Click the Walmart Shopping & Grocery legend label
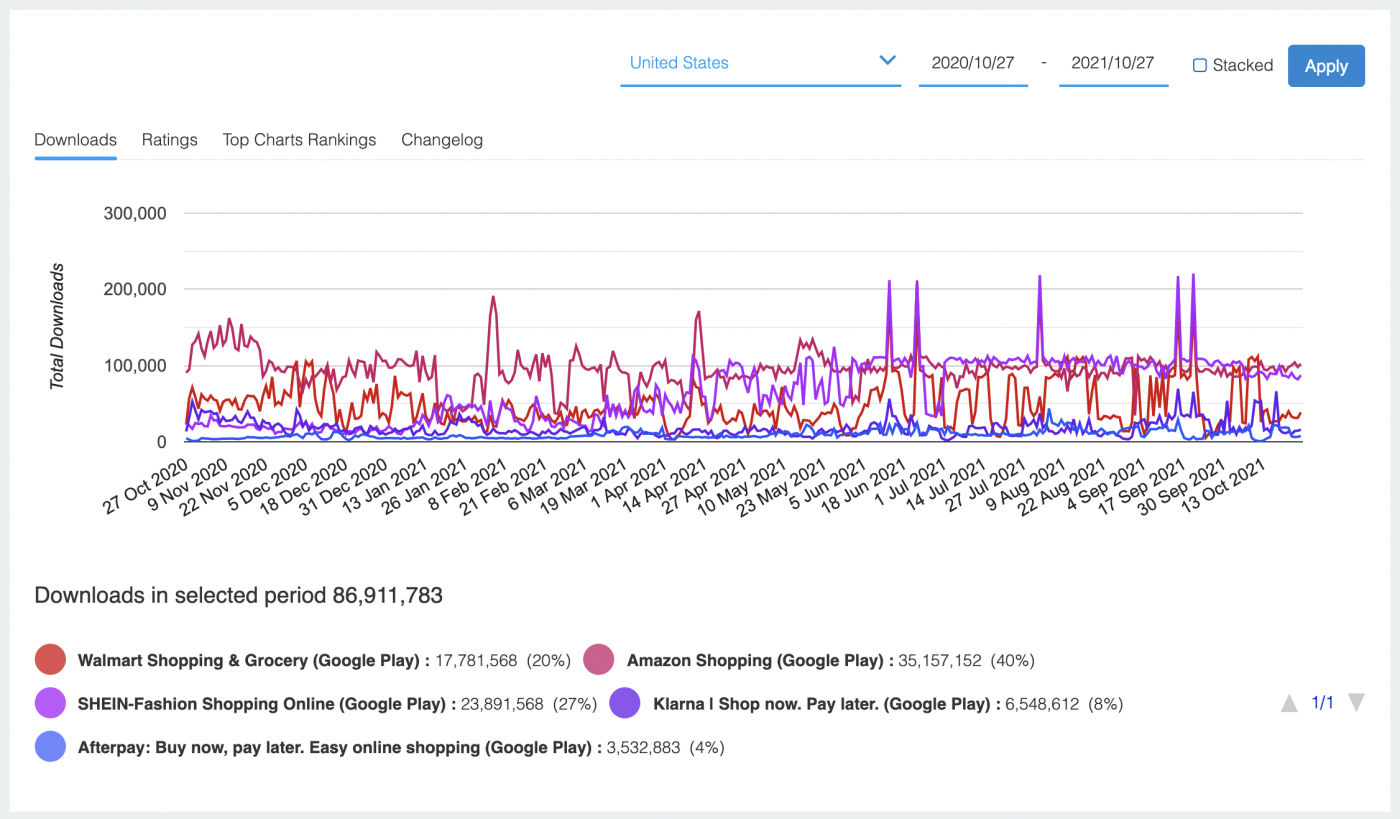1400x819 pixels. (254, 660)
